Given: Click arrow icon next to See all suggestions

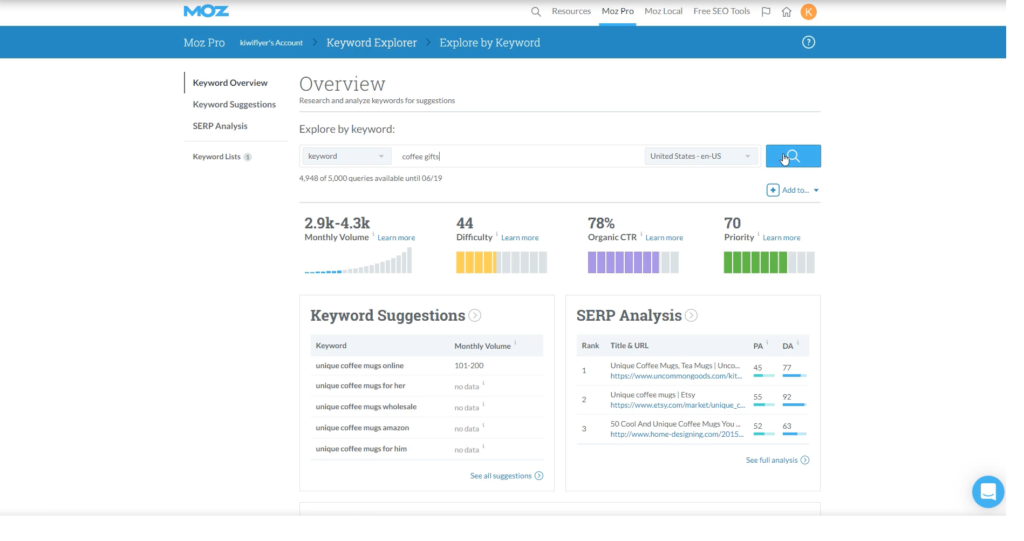Looking at the screenshot, I should (539, 476).
